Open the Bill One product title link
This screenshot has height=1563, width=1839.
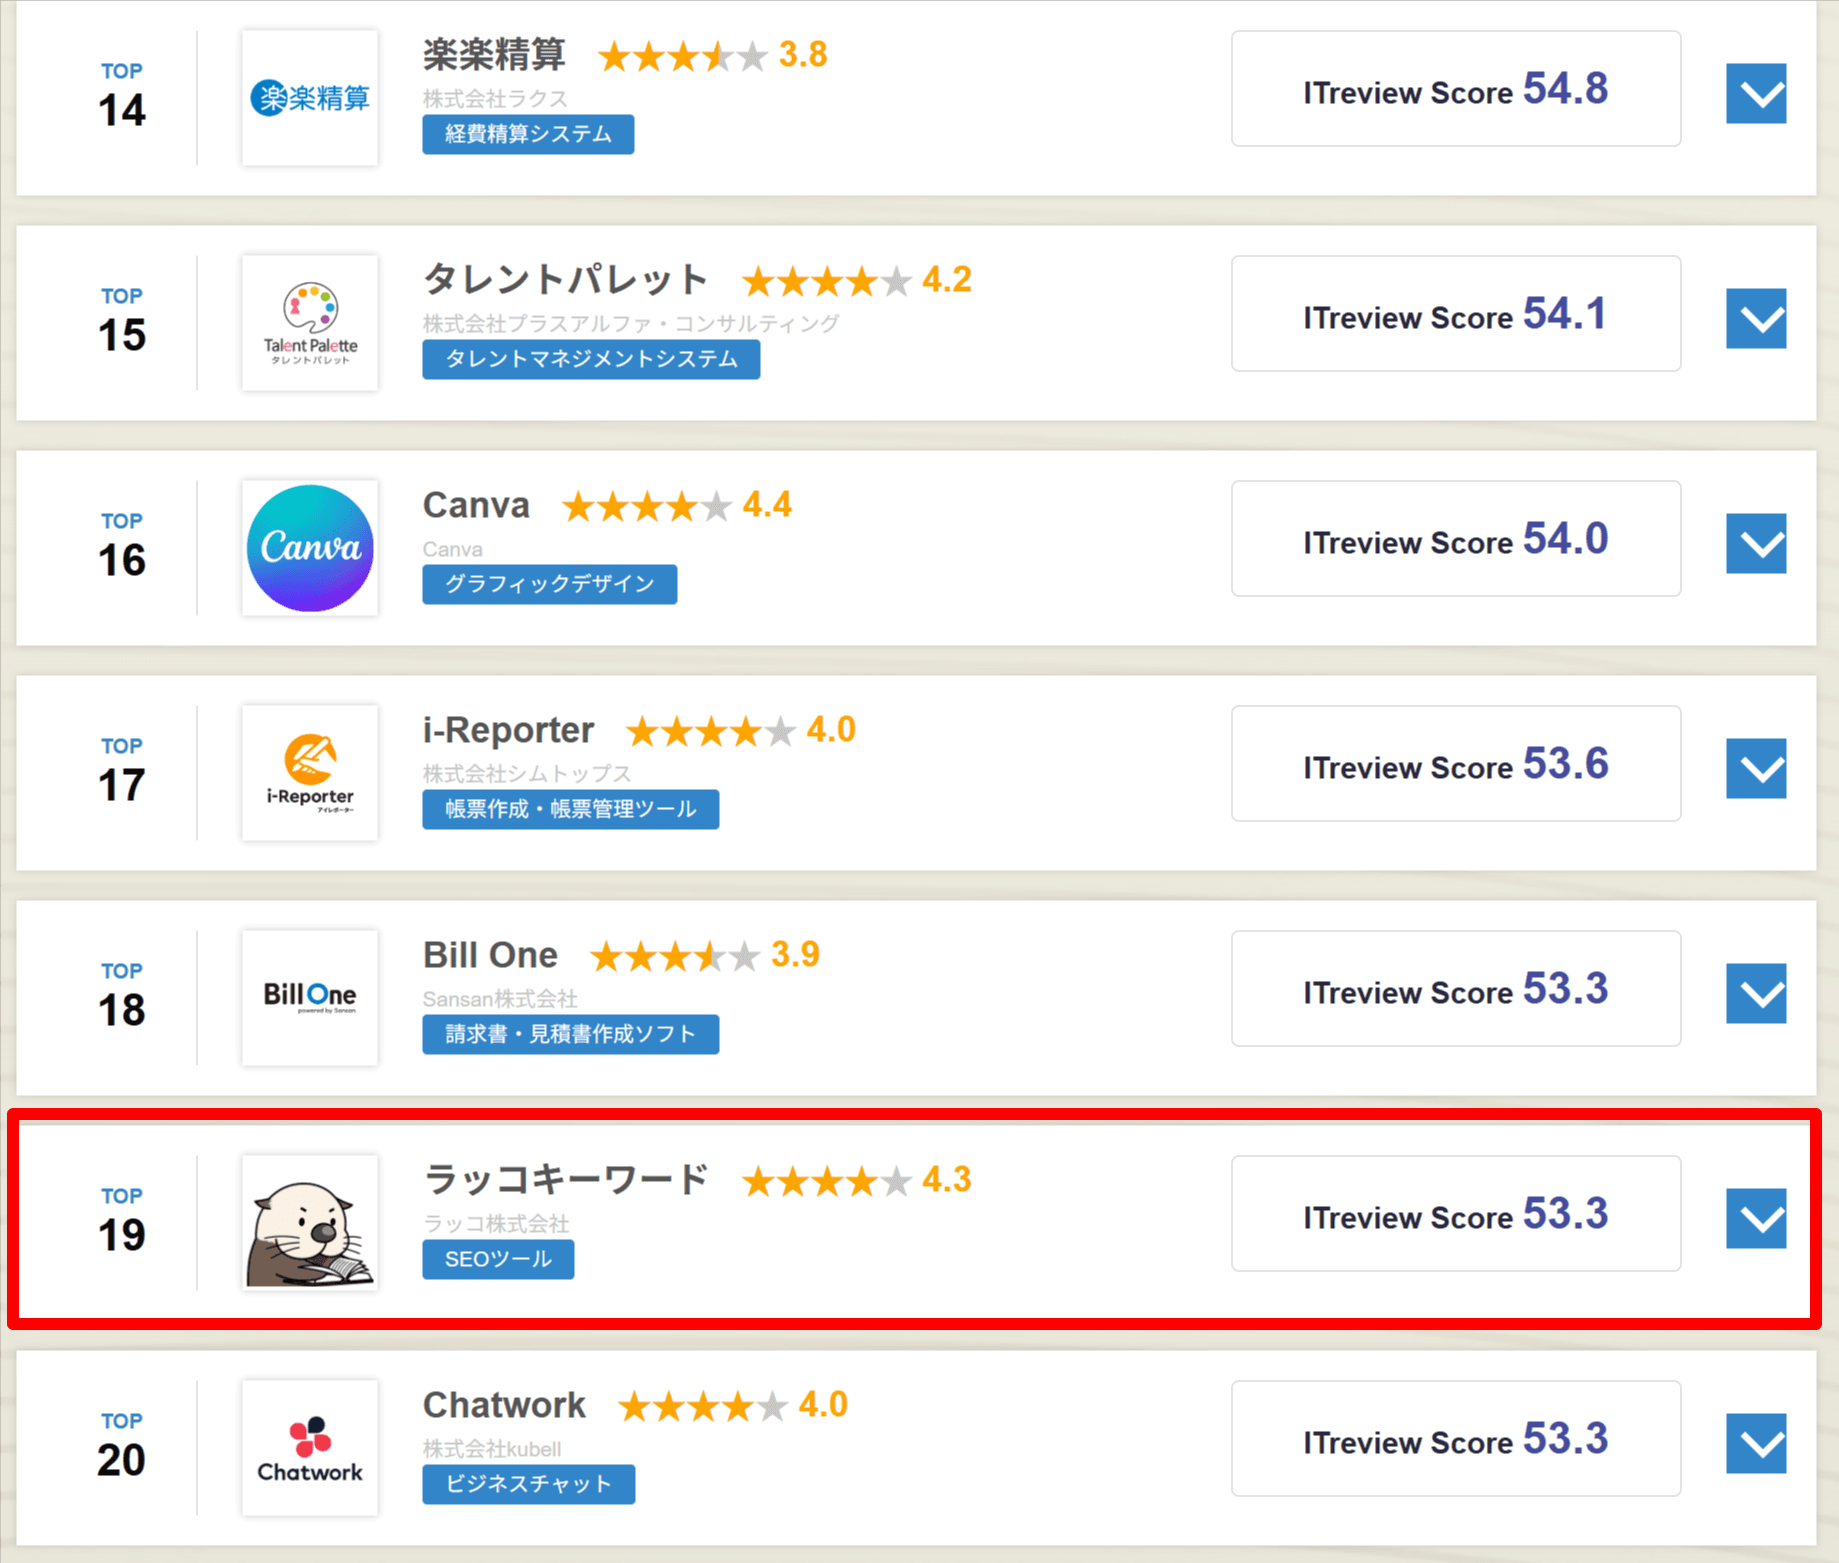click(490, 955)
